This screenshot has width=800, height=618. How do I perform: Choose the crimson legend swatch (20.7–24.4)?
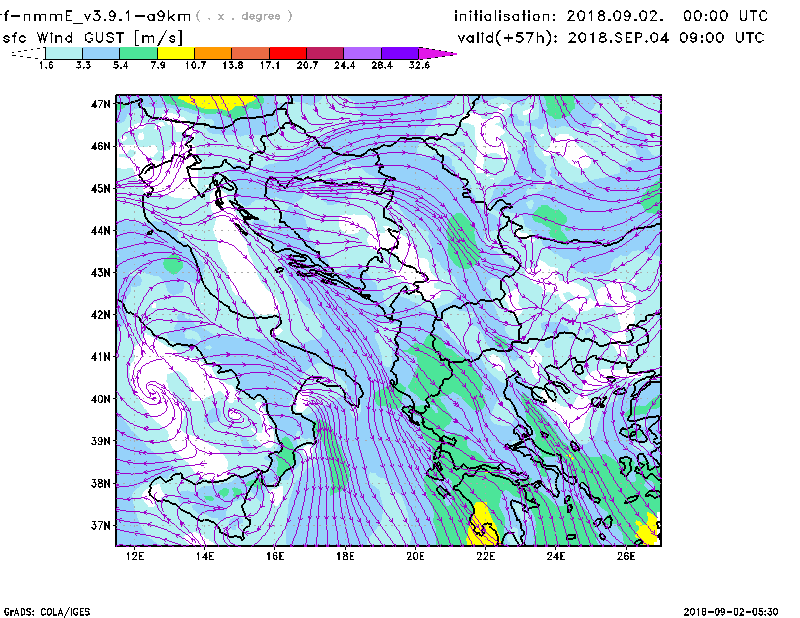pyautogui.click(x=325, y=53)
